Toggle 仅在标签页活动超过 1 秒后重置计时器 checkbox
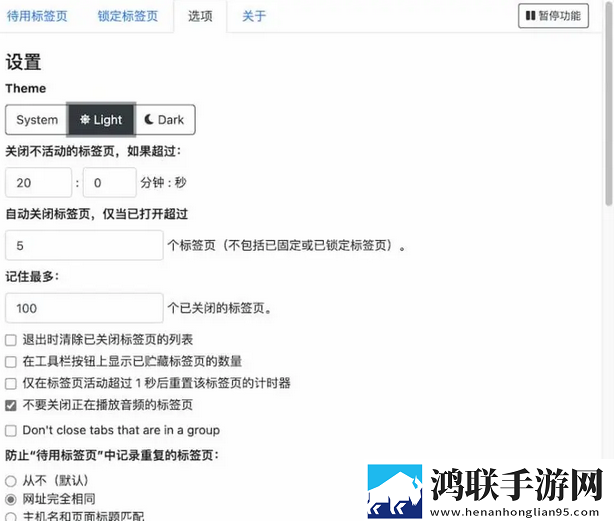This screenshot has width=614, height=524. [11, 383]
